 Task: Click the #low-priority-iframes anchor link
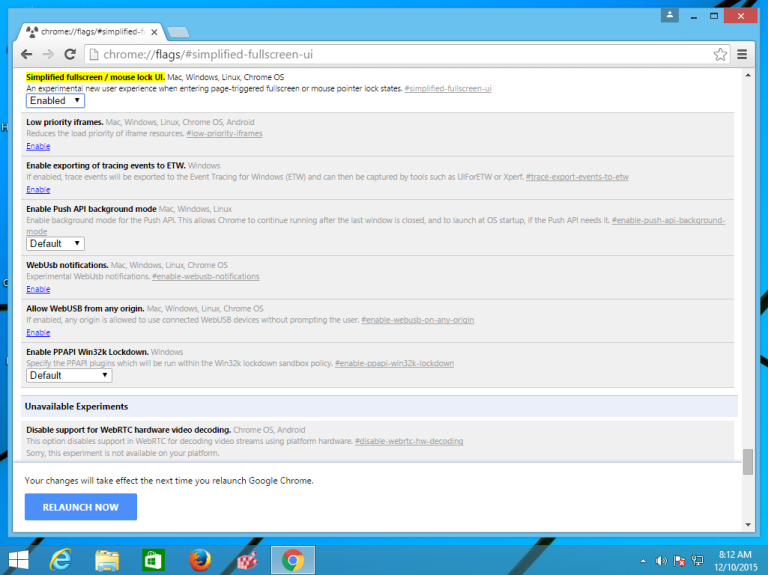[x=224, y=133]
